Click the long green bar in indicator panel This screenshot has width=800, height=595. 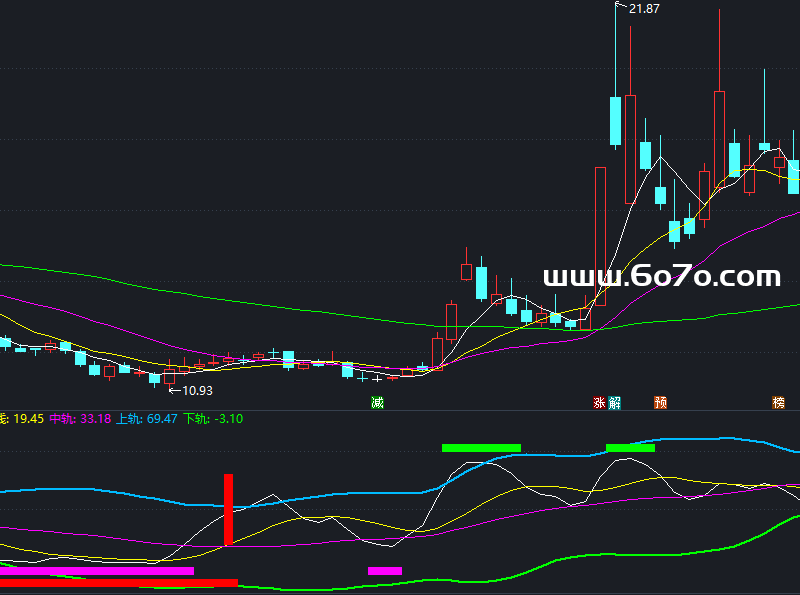[x=481, y=448]
